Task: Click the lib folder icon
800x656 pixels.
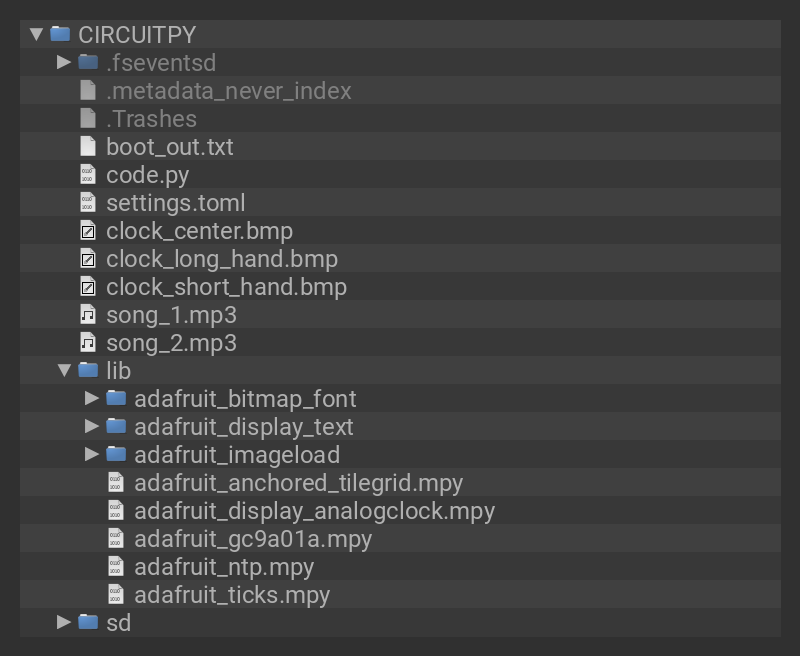Action: pyautogui.click(x=88, y=371)
